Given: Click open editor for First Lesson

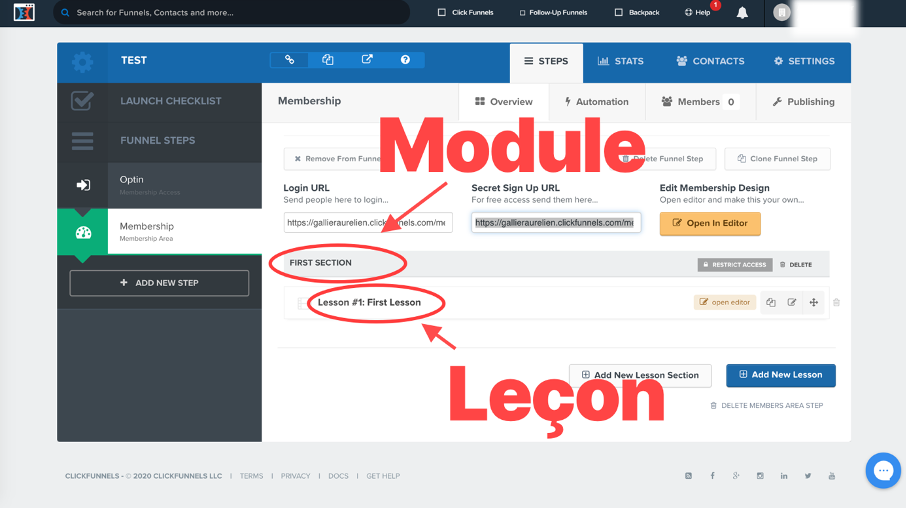Looking at the screenshot, I should (725, 302).
